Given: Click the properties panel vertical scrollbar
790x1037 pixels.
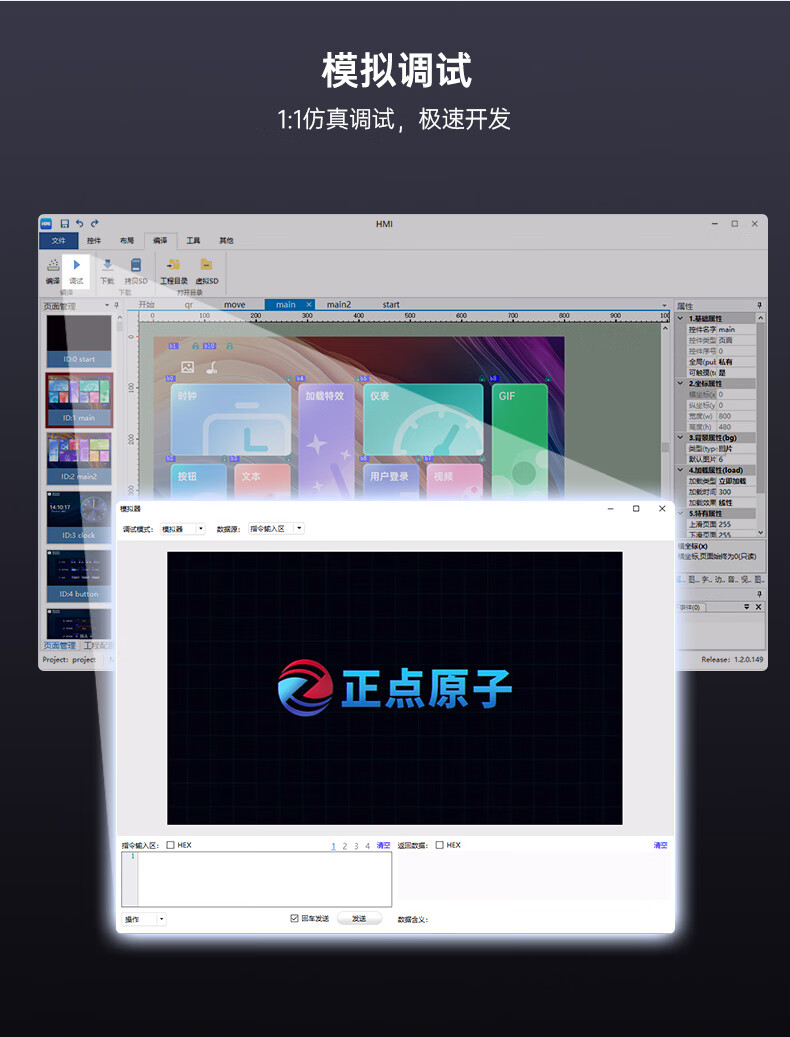Looking at the screenshot, I should (x=760, y=425).
